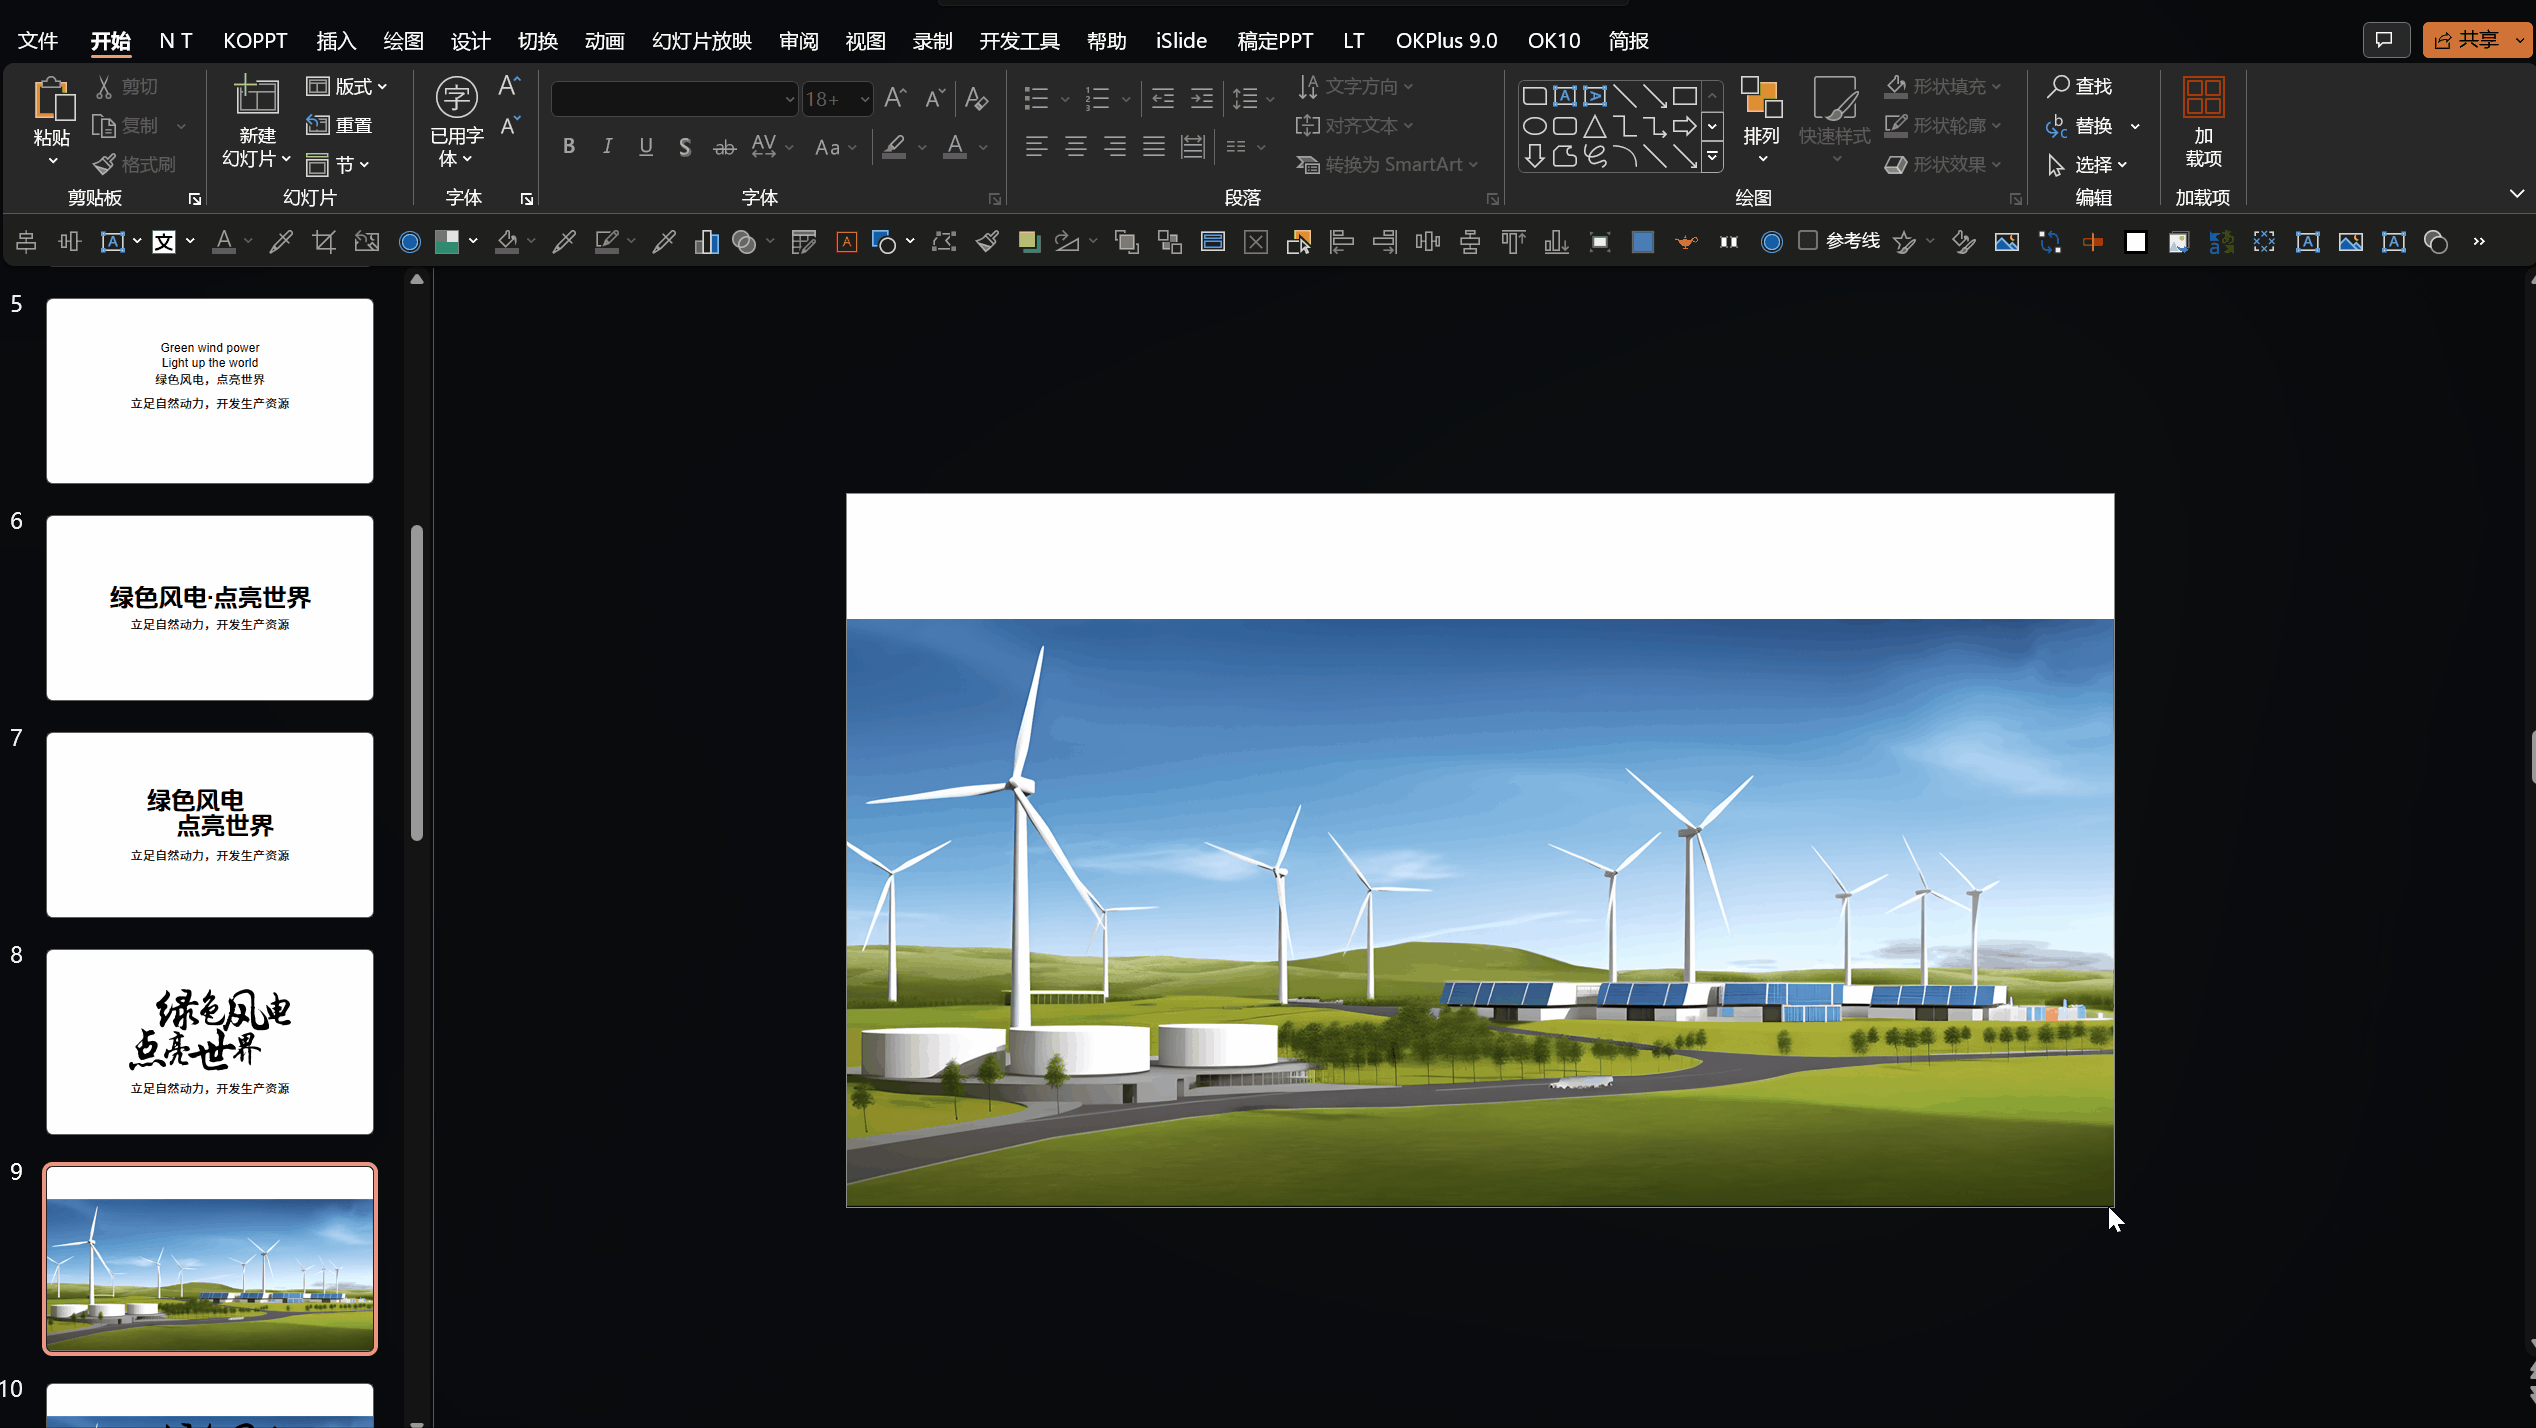Click the slide panel vertical scrollbar

point(417,682)
